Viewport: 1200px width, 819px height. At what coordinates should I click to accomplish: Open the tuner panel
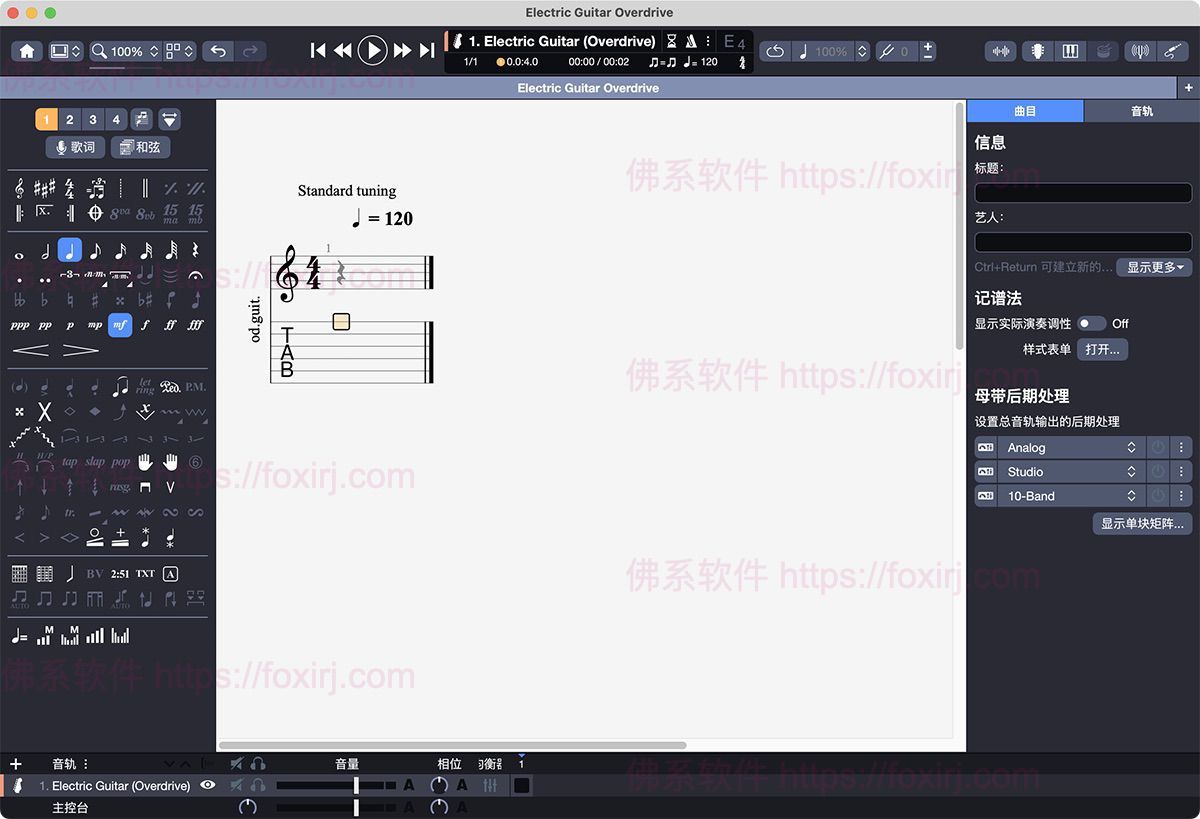[1140, 51]
